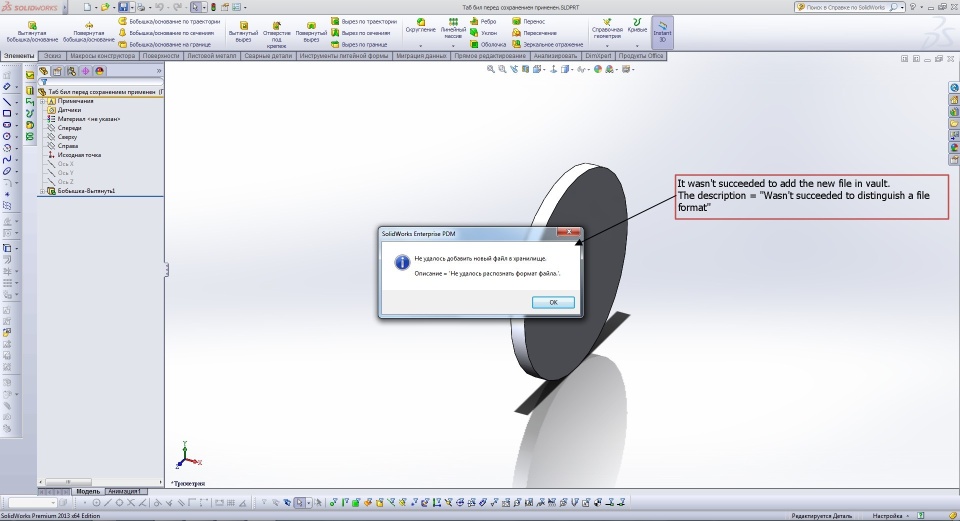The height and width of the screenshot is (521, 960).
Task: Click Вырез на границе
Action: (359, 44)
